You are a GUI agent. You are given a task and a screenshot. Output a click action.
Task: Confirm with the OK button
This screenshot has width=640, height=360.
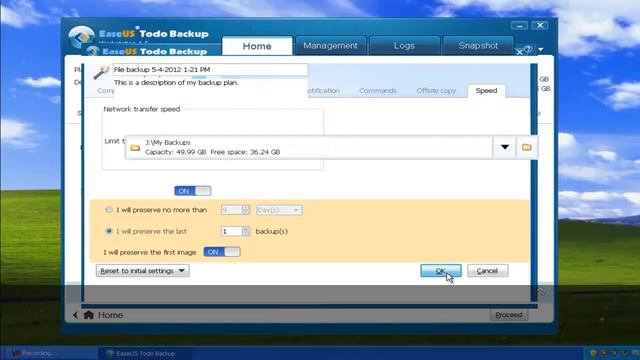(x=441, y=271)
